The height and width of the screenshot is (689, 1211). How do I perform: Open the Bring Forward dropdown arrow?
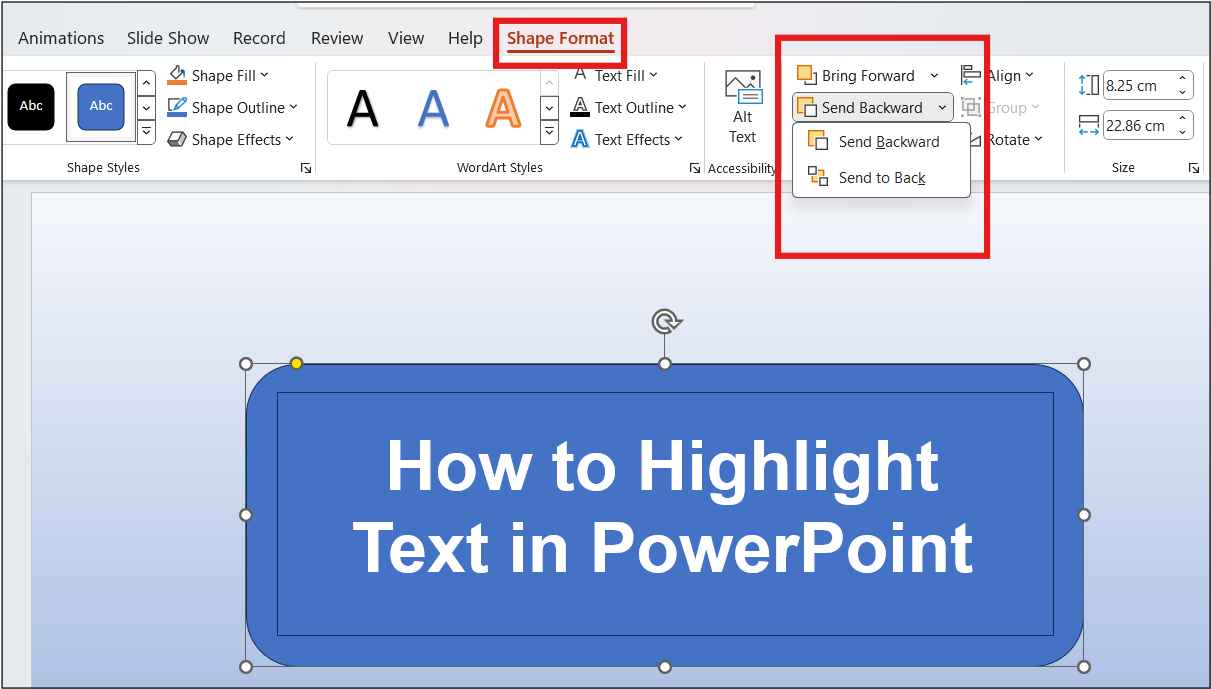[934, 75]
